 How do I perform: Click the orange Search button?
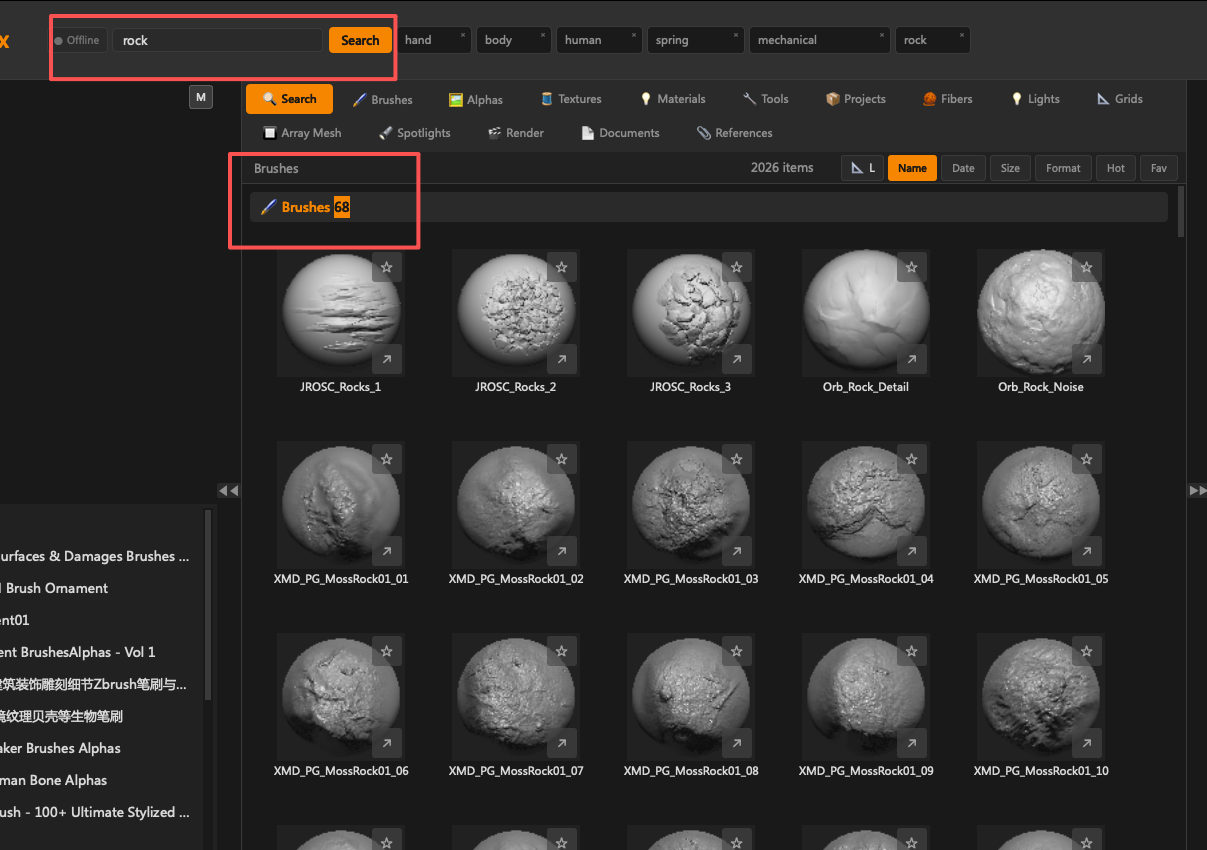coord(360,40)
